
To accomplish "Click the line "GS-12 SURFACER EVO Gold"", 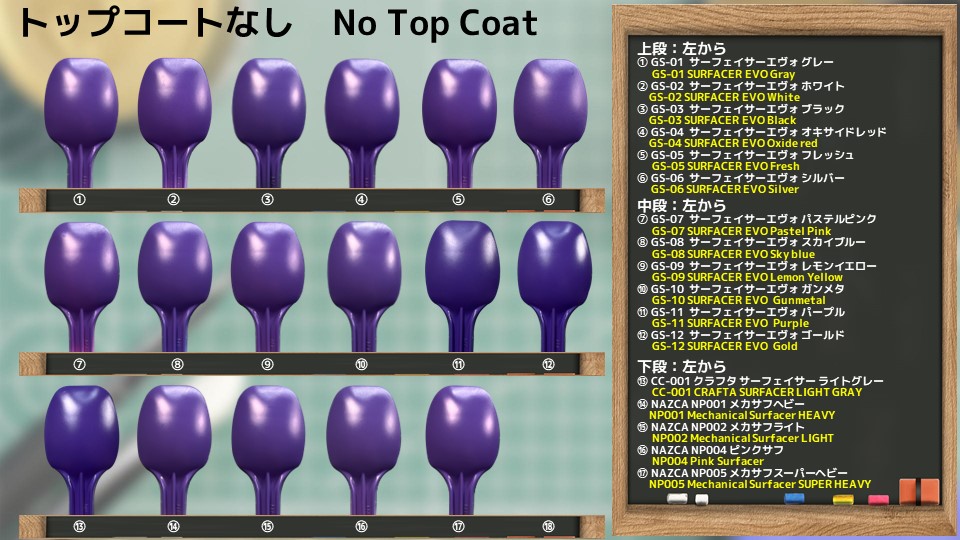I will [724, 346].
